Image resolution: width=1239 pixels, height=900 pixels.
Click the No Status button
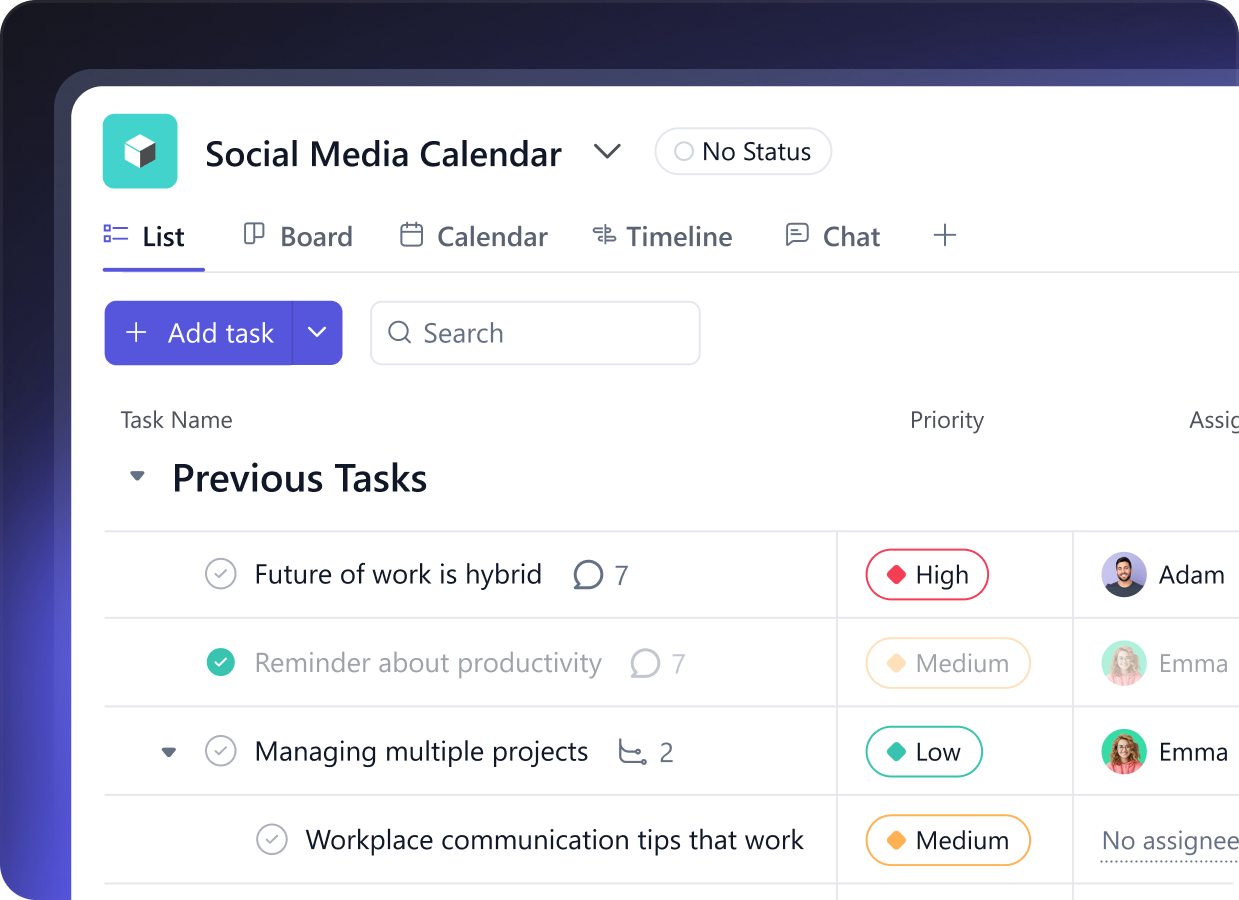click(742, 152)
